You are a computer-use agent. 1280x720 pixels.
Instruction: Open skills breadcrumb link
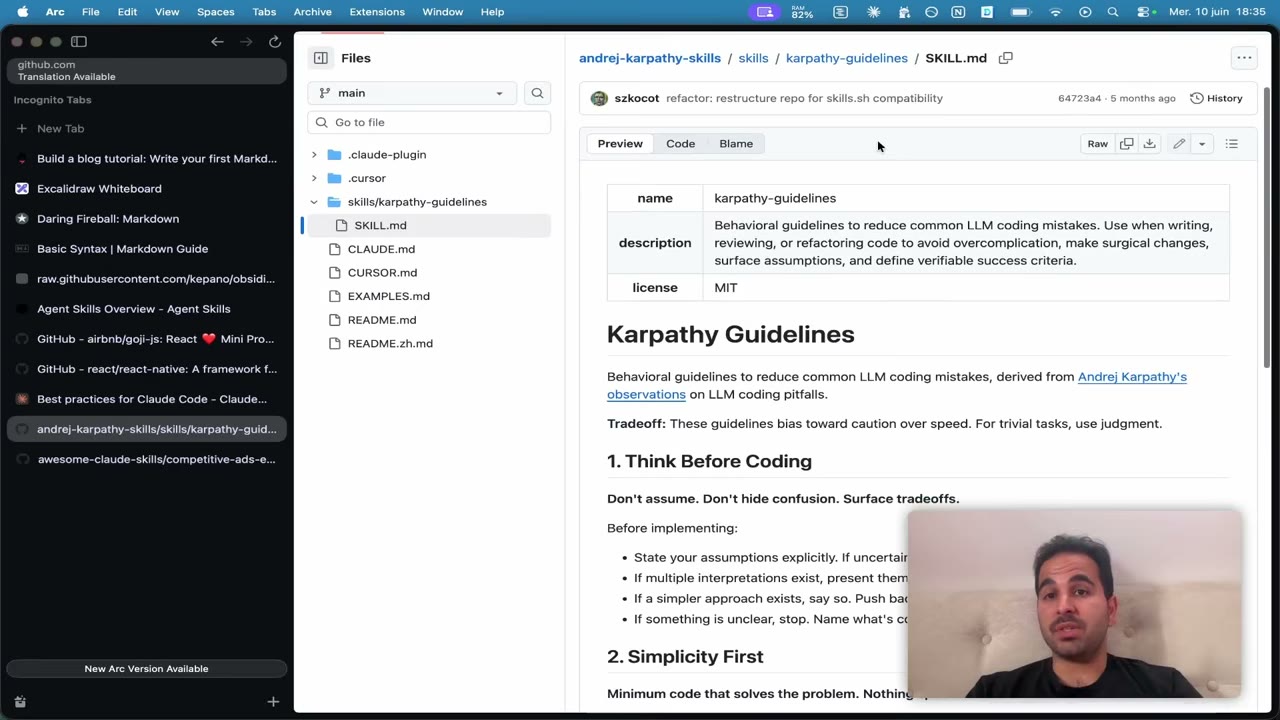point(753,58)
